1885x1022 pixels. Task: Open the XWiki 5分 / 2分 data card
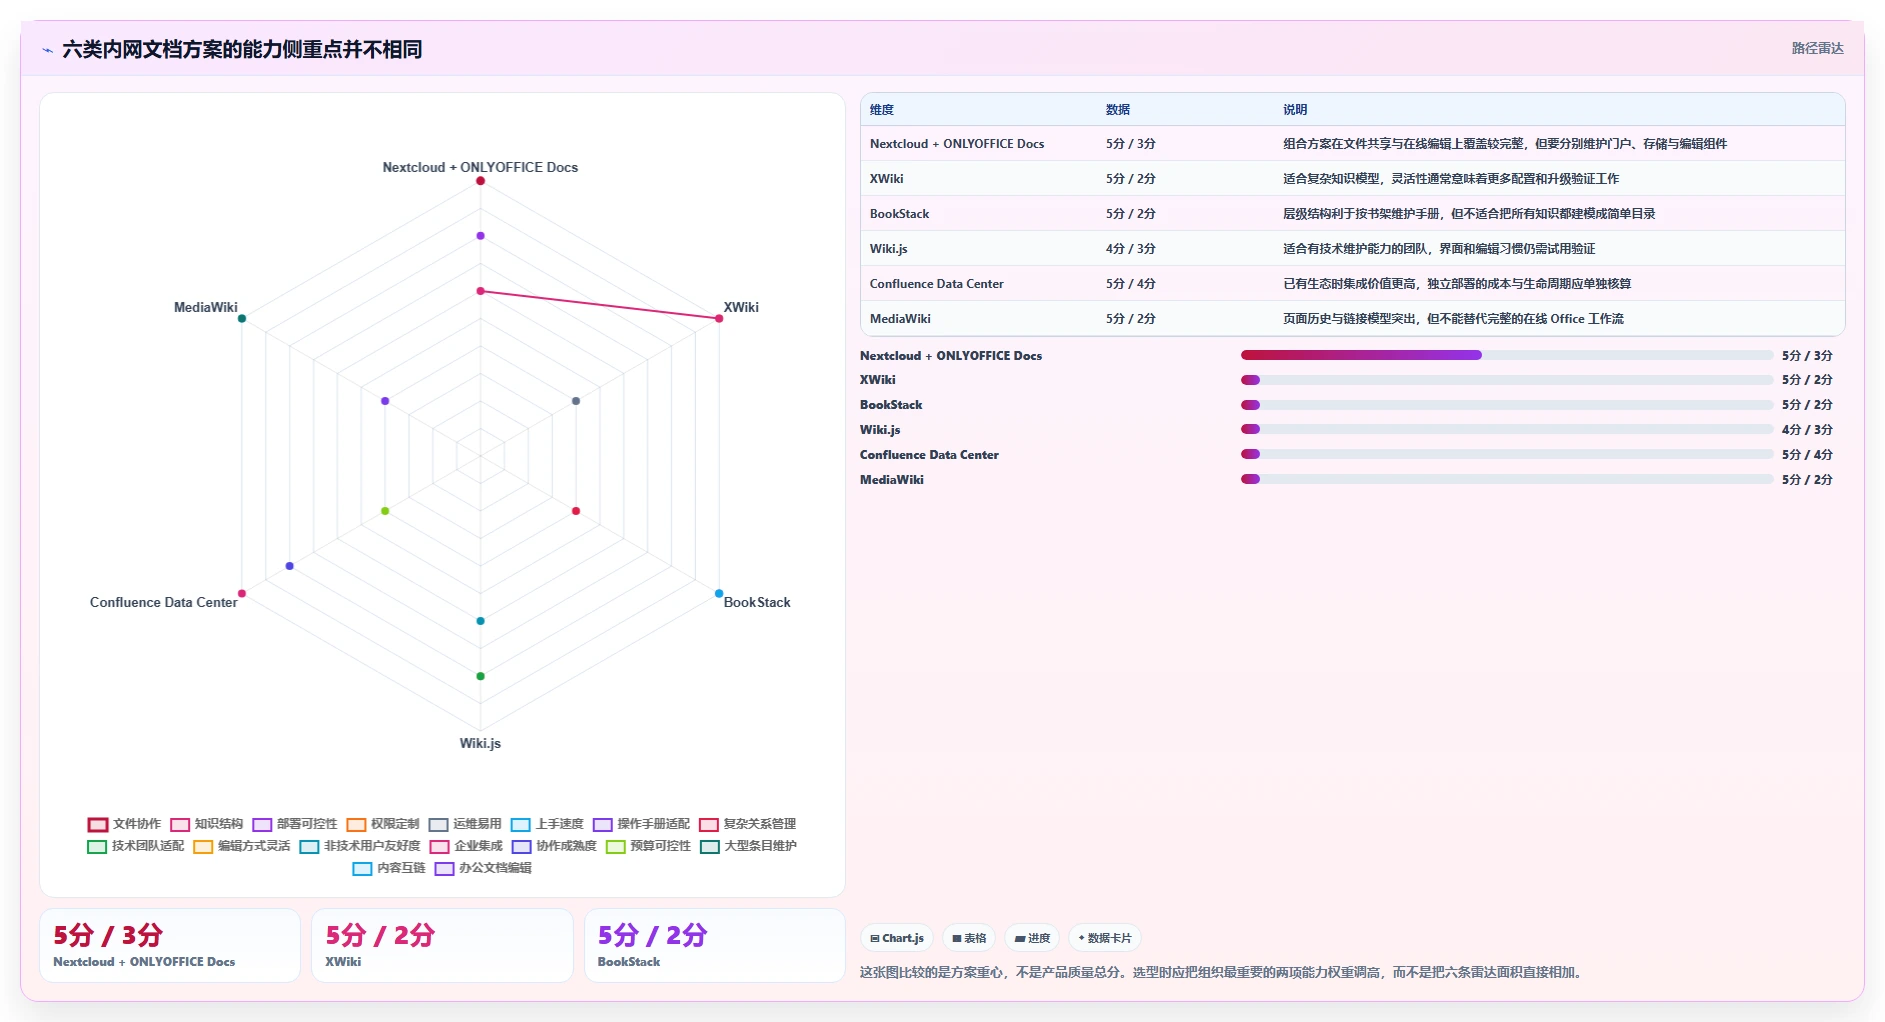point(442,945)
